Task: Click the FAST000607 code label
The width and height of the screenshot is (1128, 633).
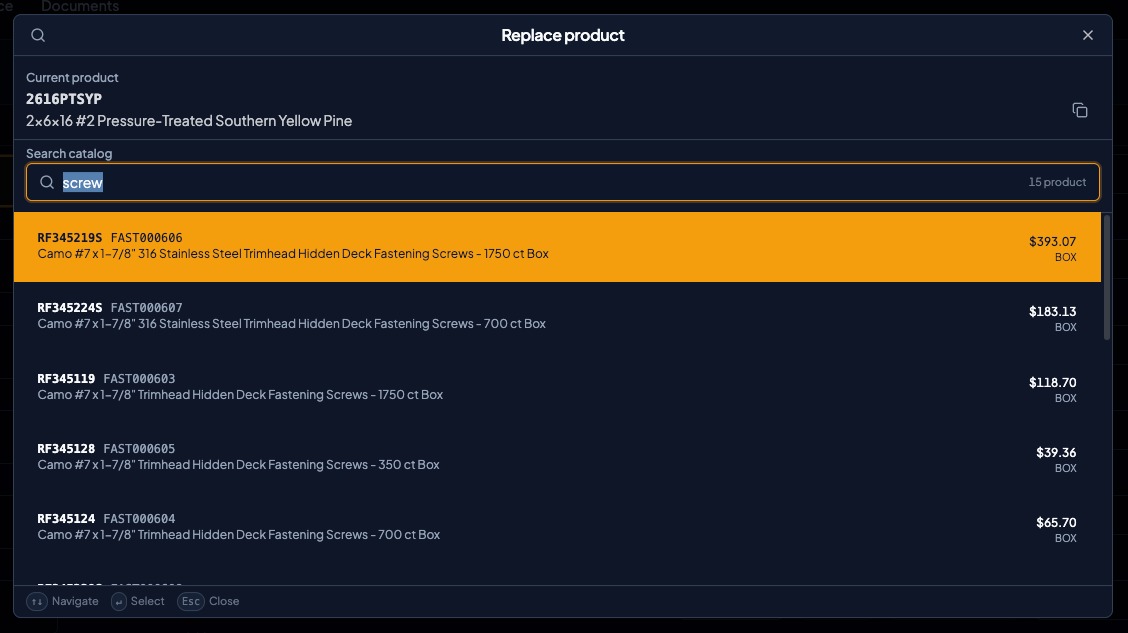Action: 147,308
